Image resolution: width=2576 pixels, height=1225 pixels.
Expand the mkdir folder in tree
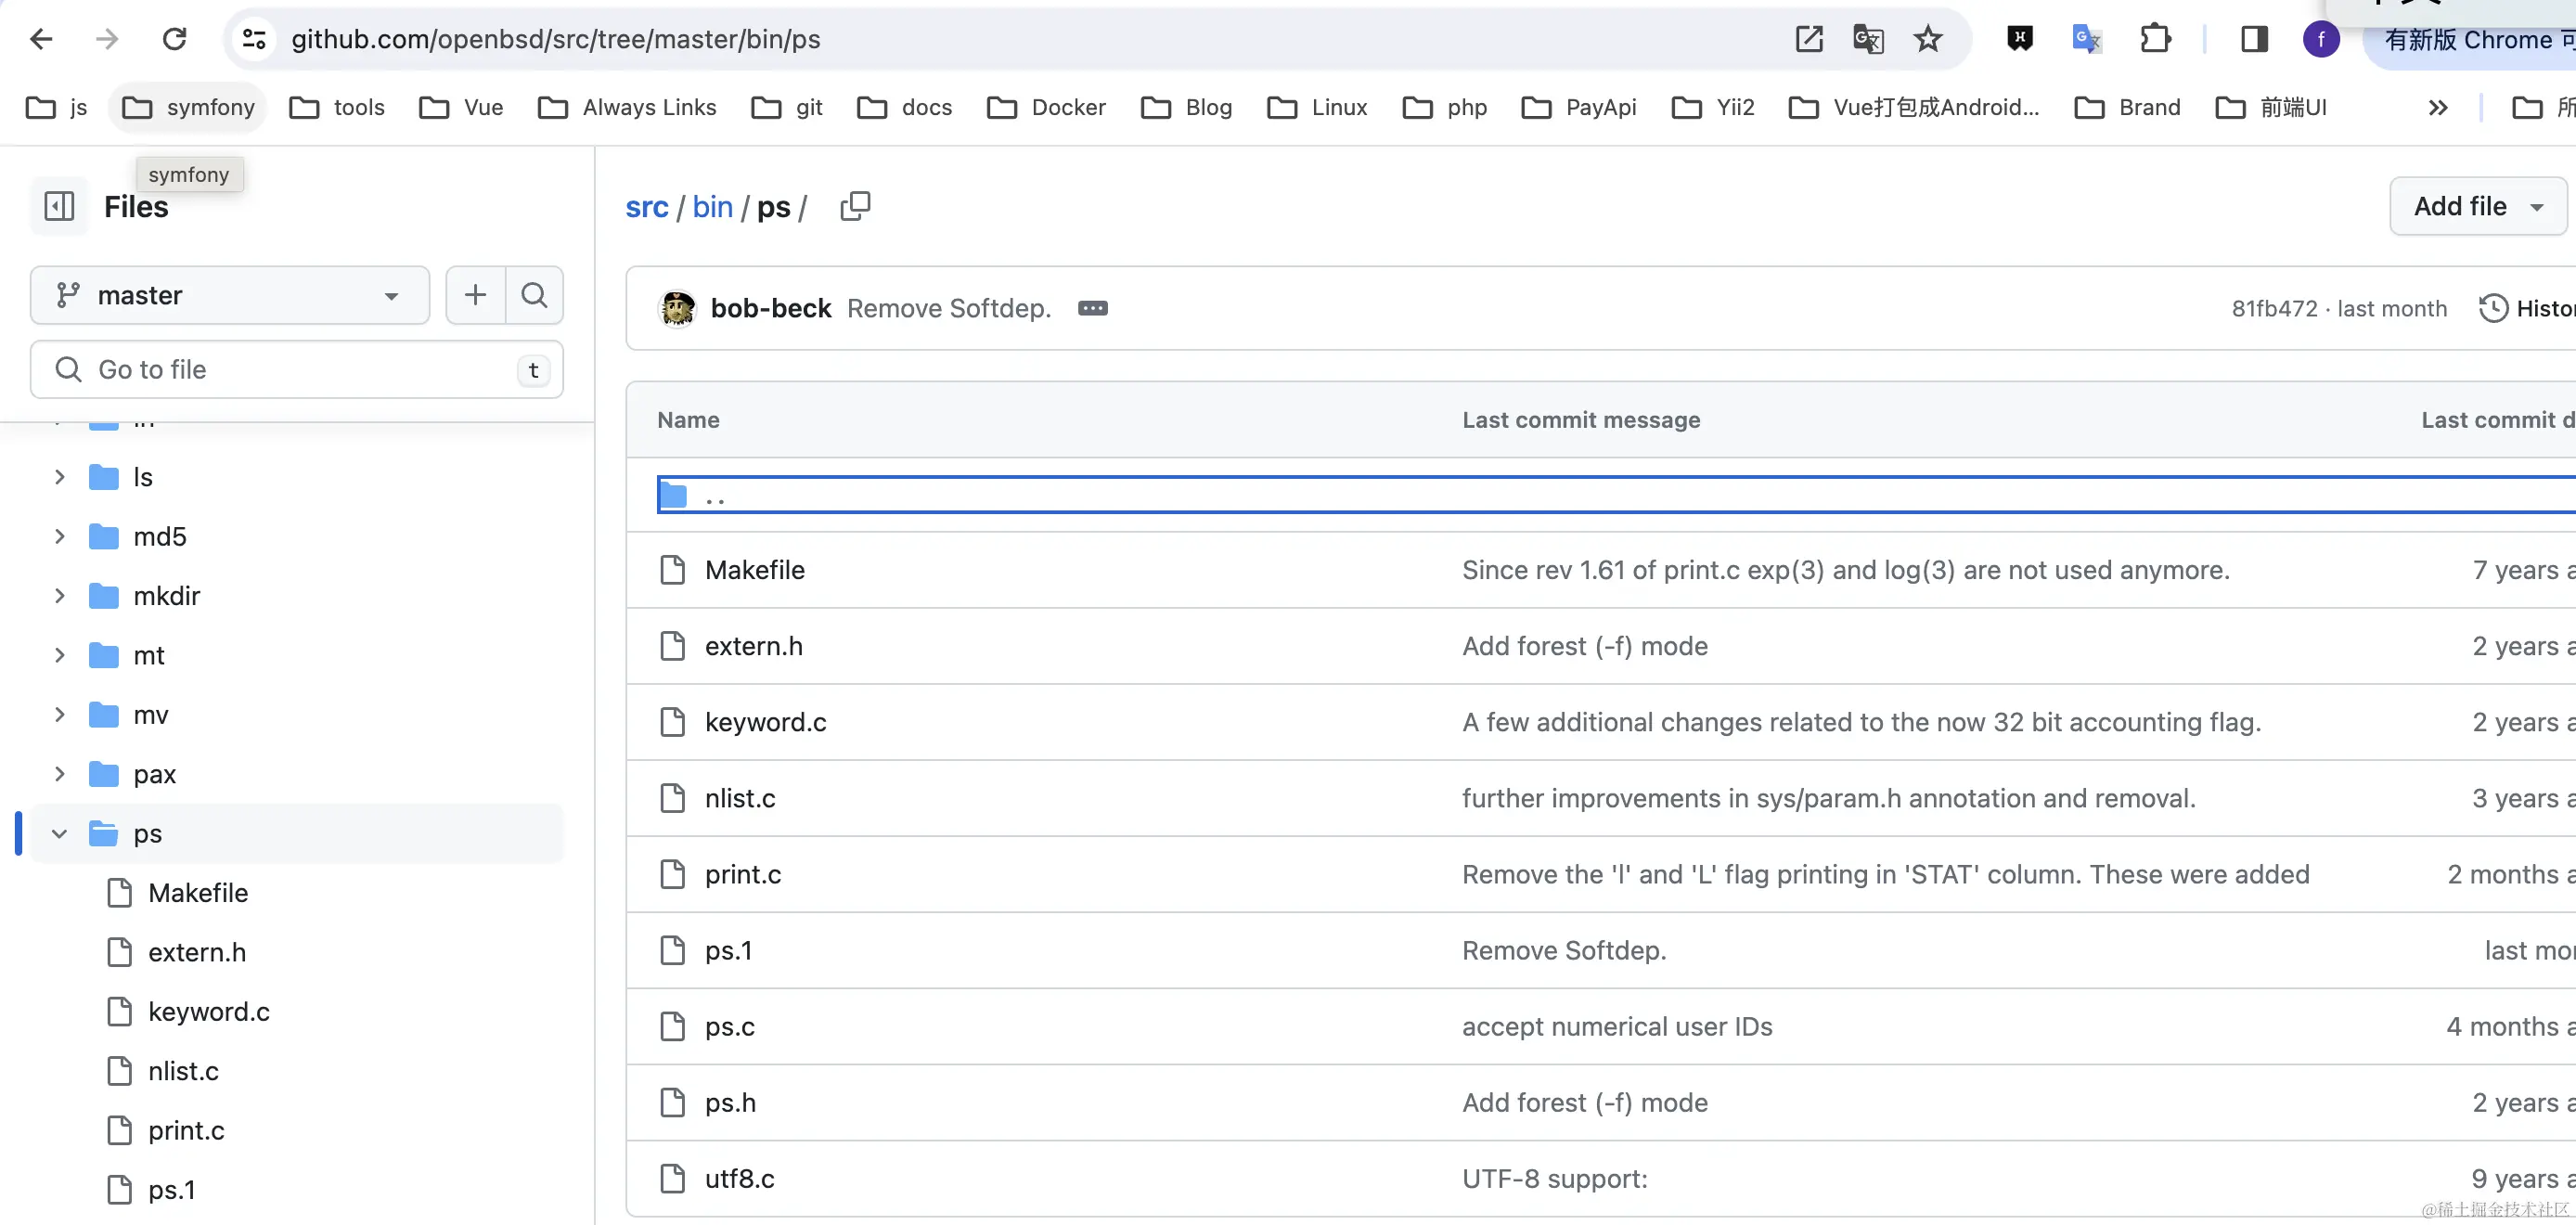59,596
